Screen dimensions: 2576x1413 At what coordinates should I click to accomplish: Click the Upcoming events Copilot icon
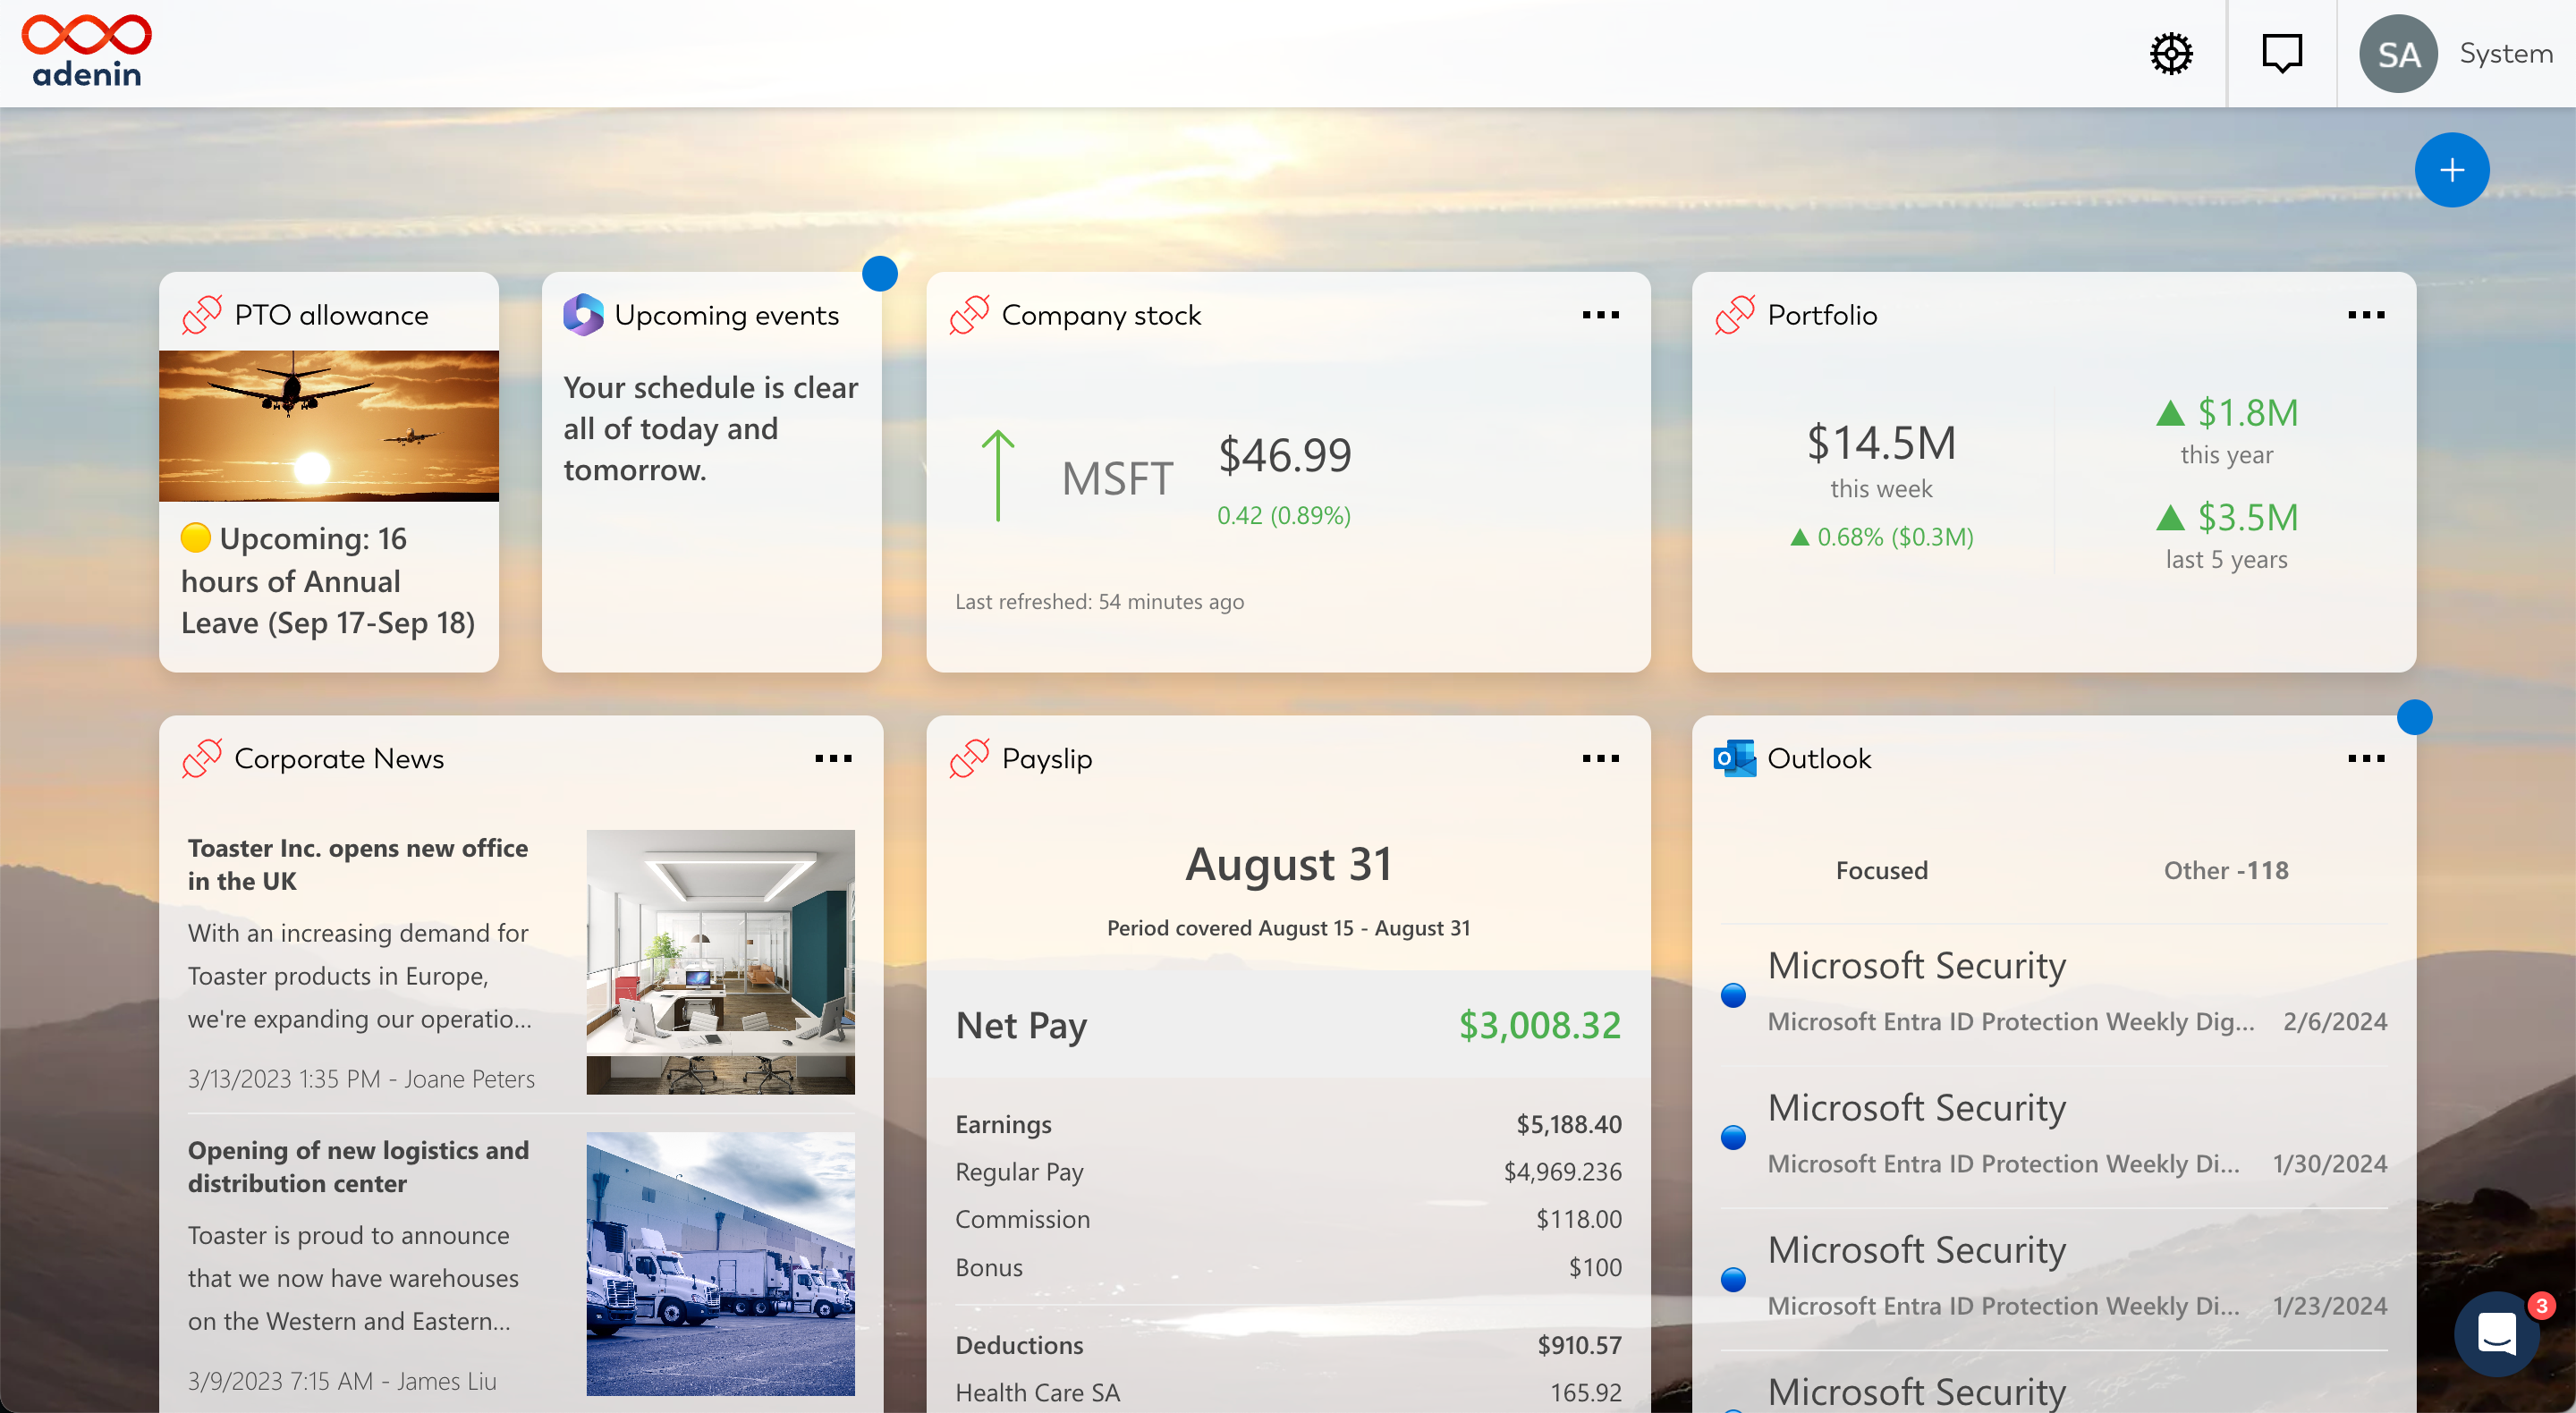tap(583, 315)
